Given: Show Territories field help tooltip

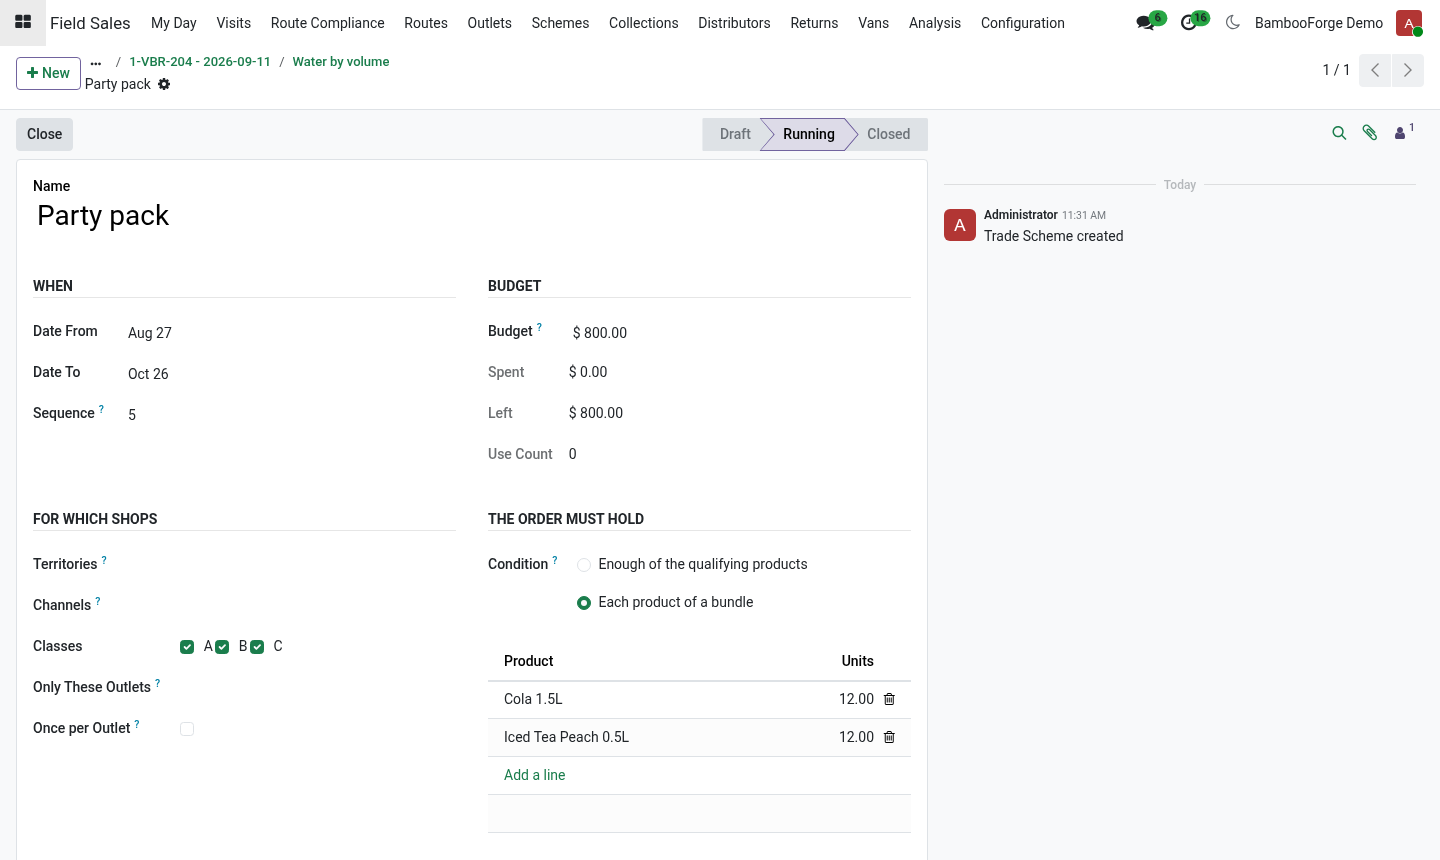Looking at the screenshot, I should click(x=104, y=560).
